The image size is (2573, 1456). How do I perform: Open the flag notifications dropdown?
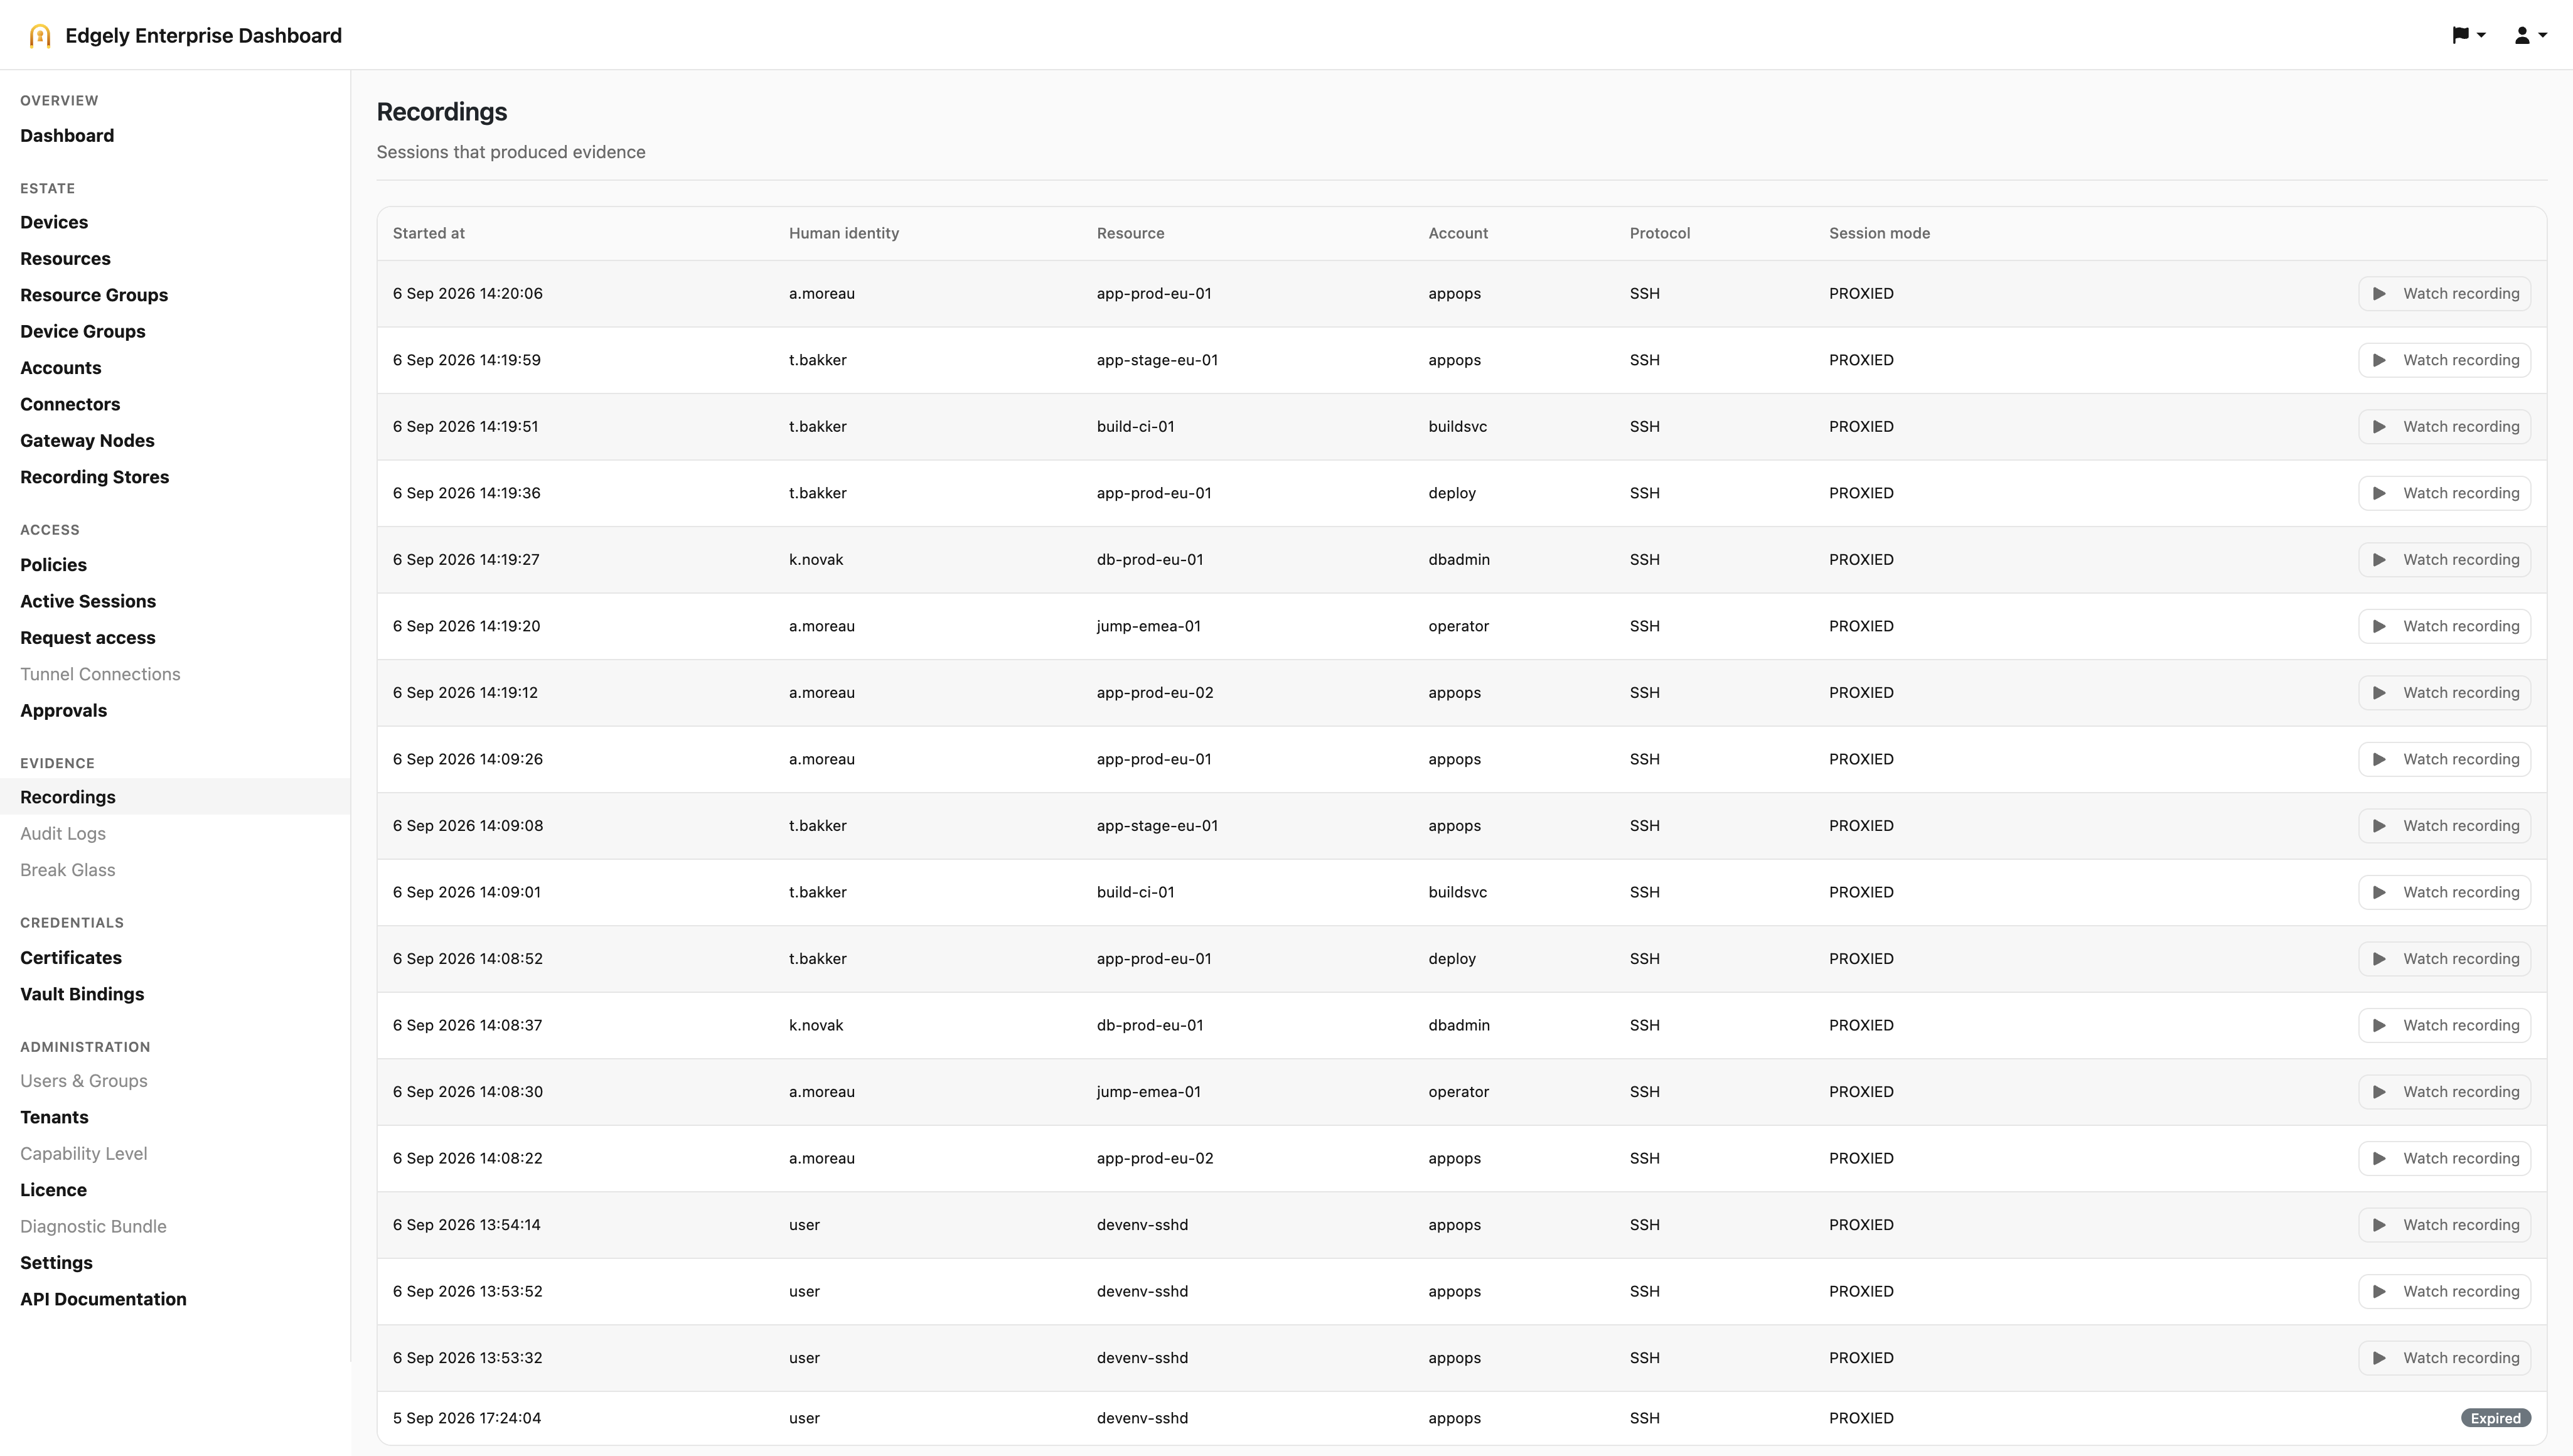tap(2468, 35)
